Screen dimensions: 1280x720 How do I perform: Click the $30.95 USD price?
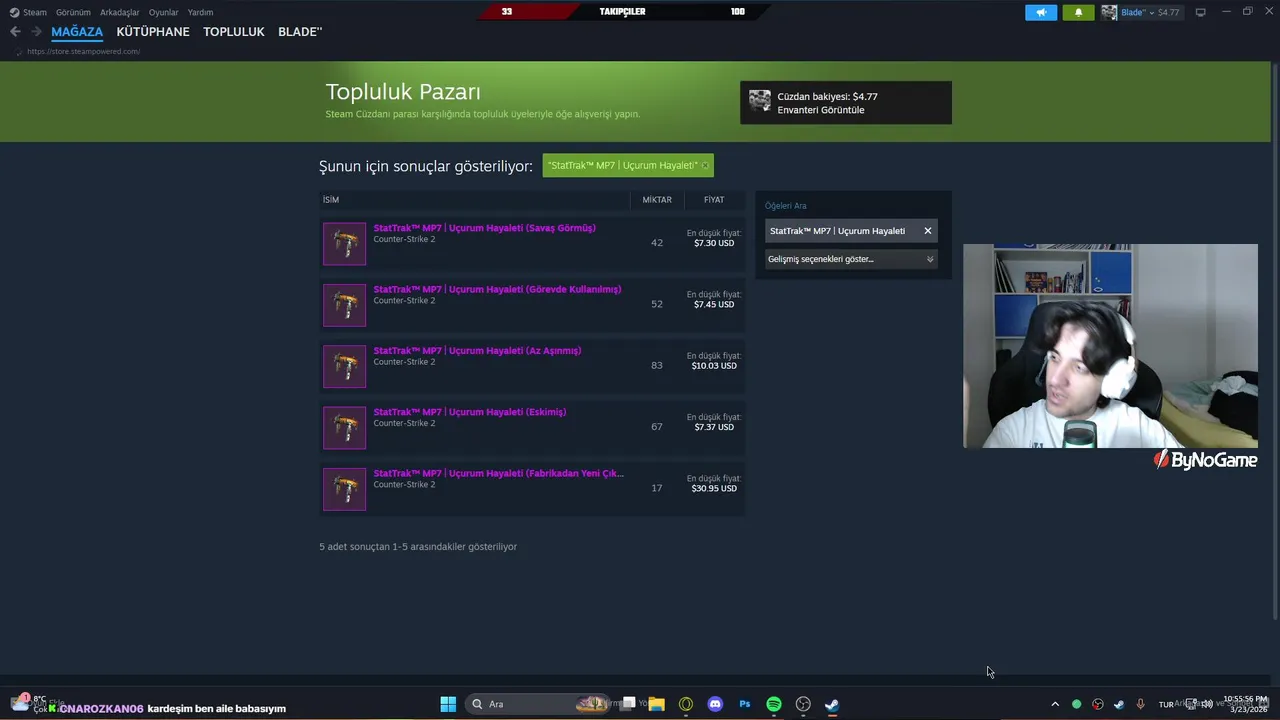coord(714,488)
